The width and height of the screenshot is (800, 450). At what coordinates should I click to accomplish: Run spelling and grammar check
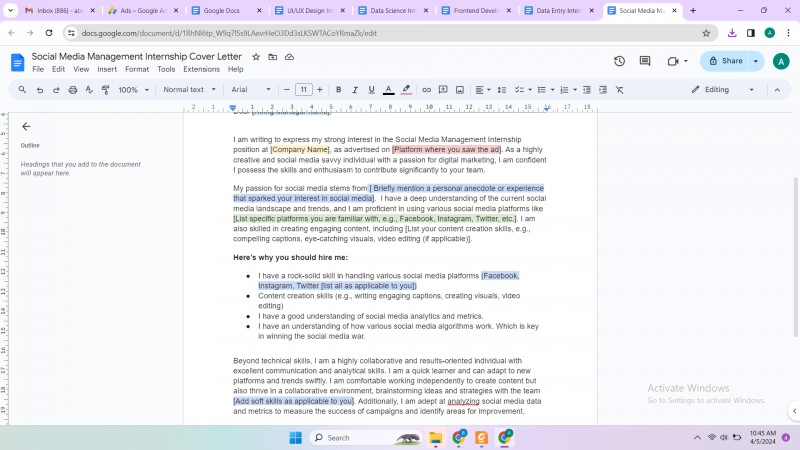pyautogui.click(x=89, y=90)
